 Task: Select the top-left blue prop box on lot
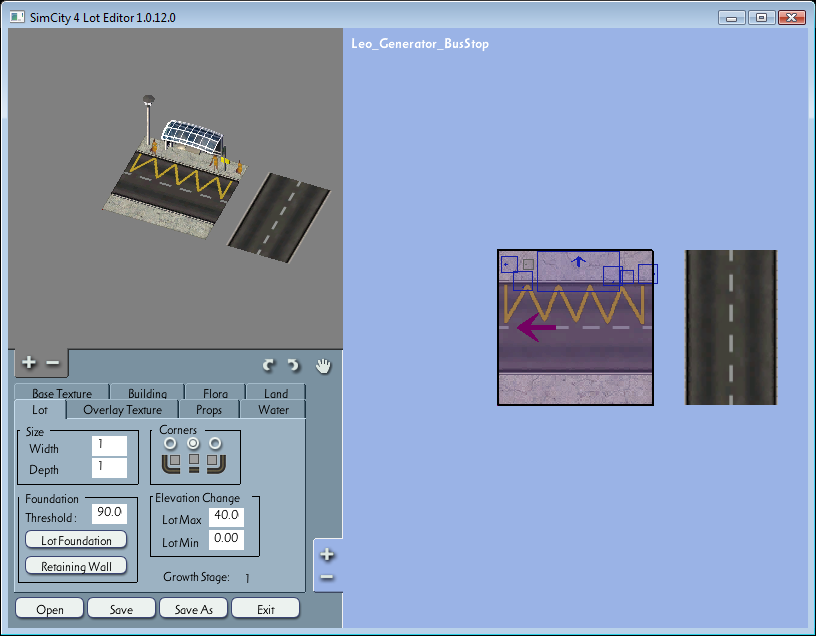[509, 264]
